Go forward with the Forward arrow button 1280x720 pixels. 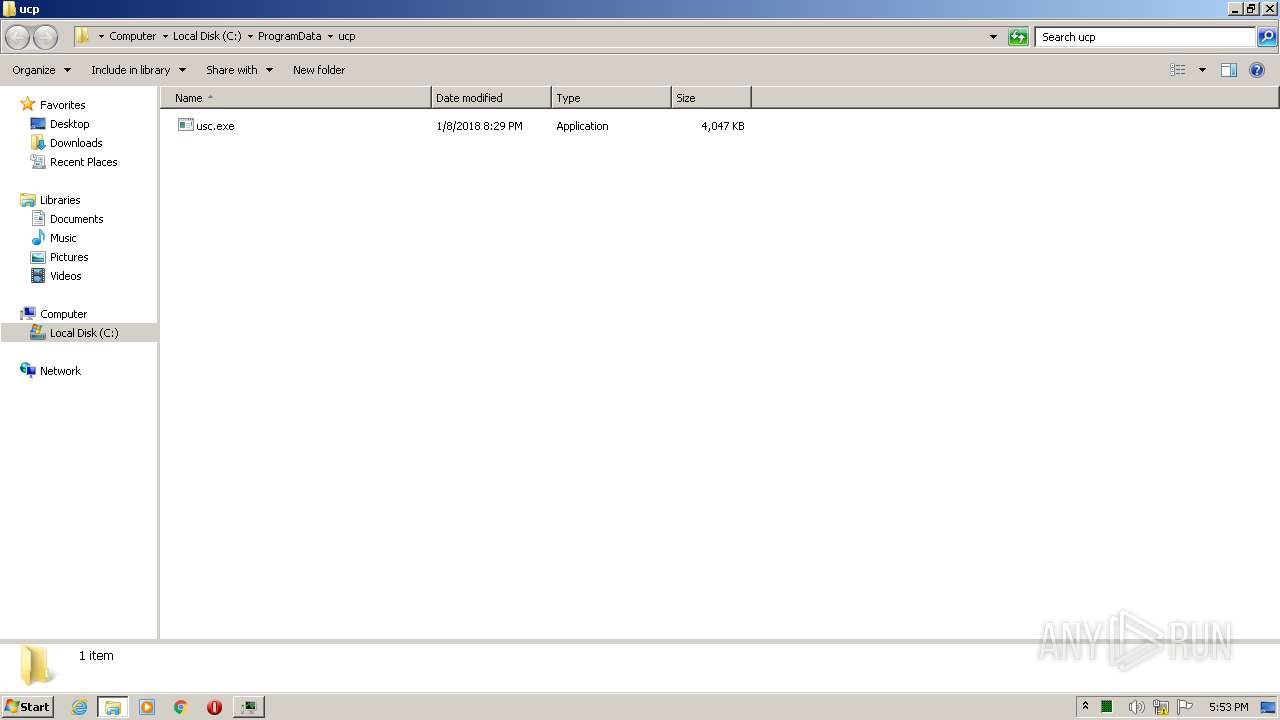coord(45,37)
